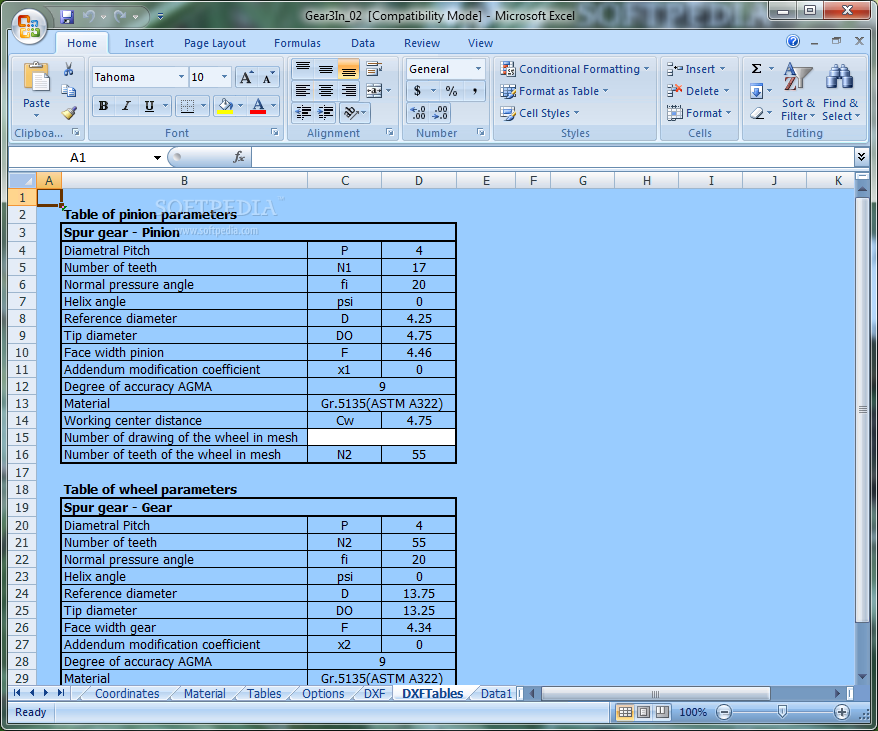Open Cell Styles gallery
The height and width of the screenshot is (731, 878).
539,113
